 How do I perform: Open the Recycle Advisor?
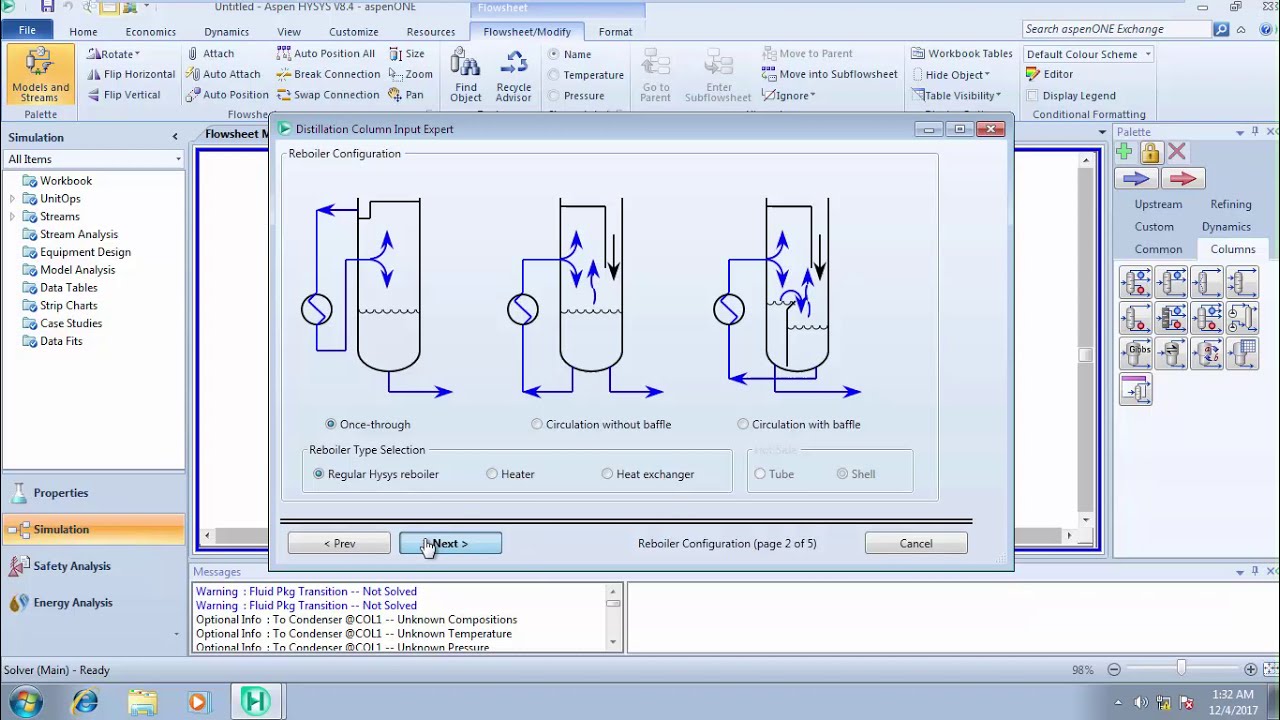(x=514, y=77)
